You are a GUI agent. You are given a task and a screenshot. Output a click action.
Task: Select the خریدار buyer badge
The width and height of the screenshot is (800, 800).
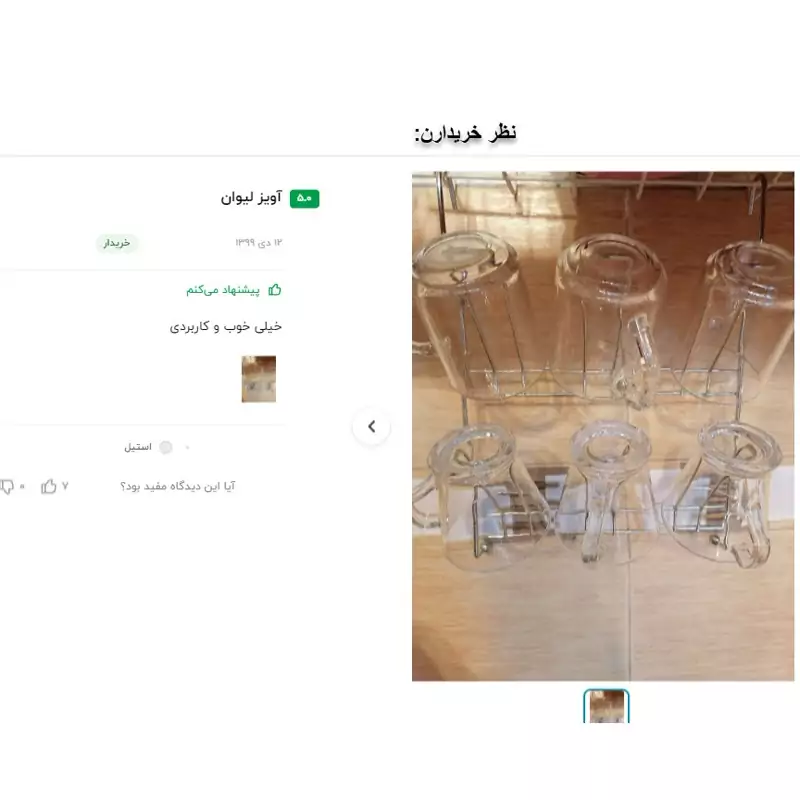pyautogui.click(x=117, y=243)
